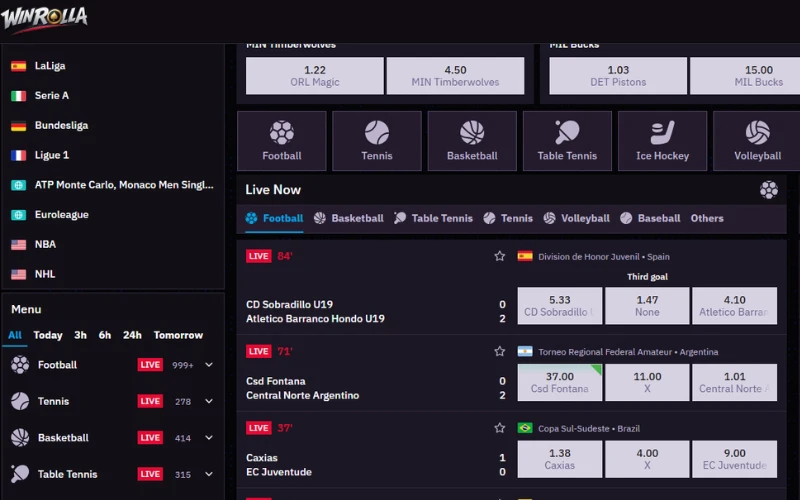
Task: Open the Table Tennis sport tile
Action: pos(567,141)
